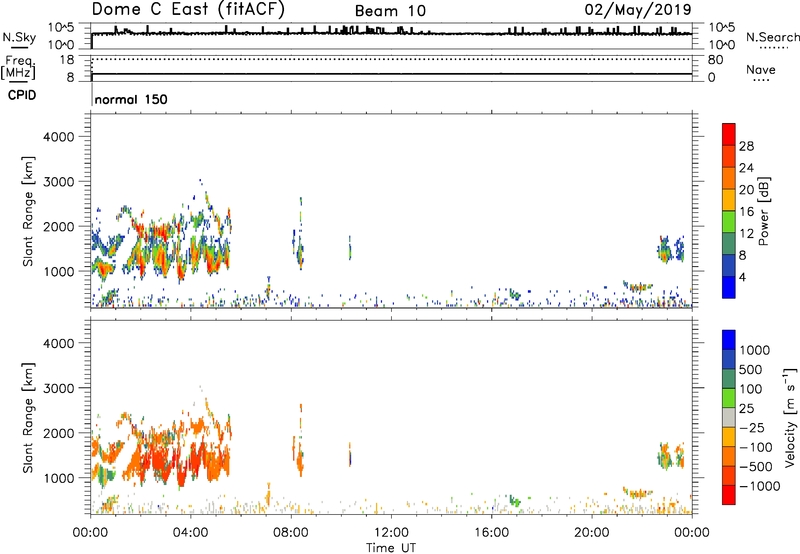Pick the teal power color between 8 and 12
The width and height of the screenshot is (800, 554).
(729, 244)
